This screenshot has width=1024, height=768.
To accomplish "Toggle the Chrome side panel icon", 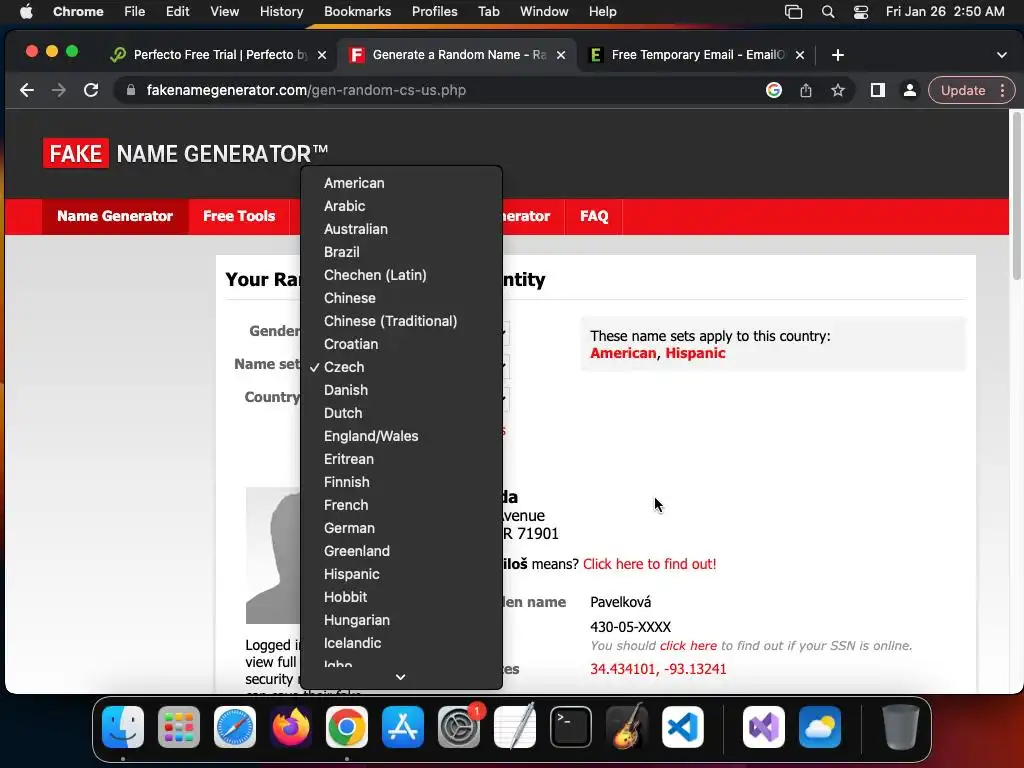I will (878, 90).
